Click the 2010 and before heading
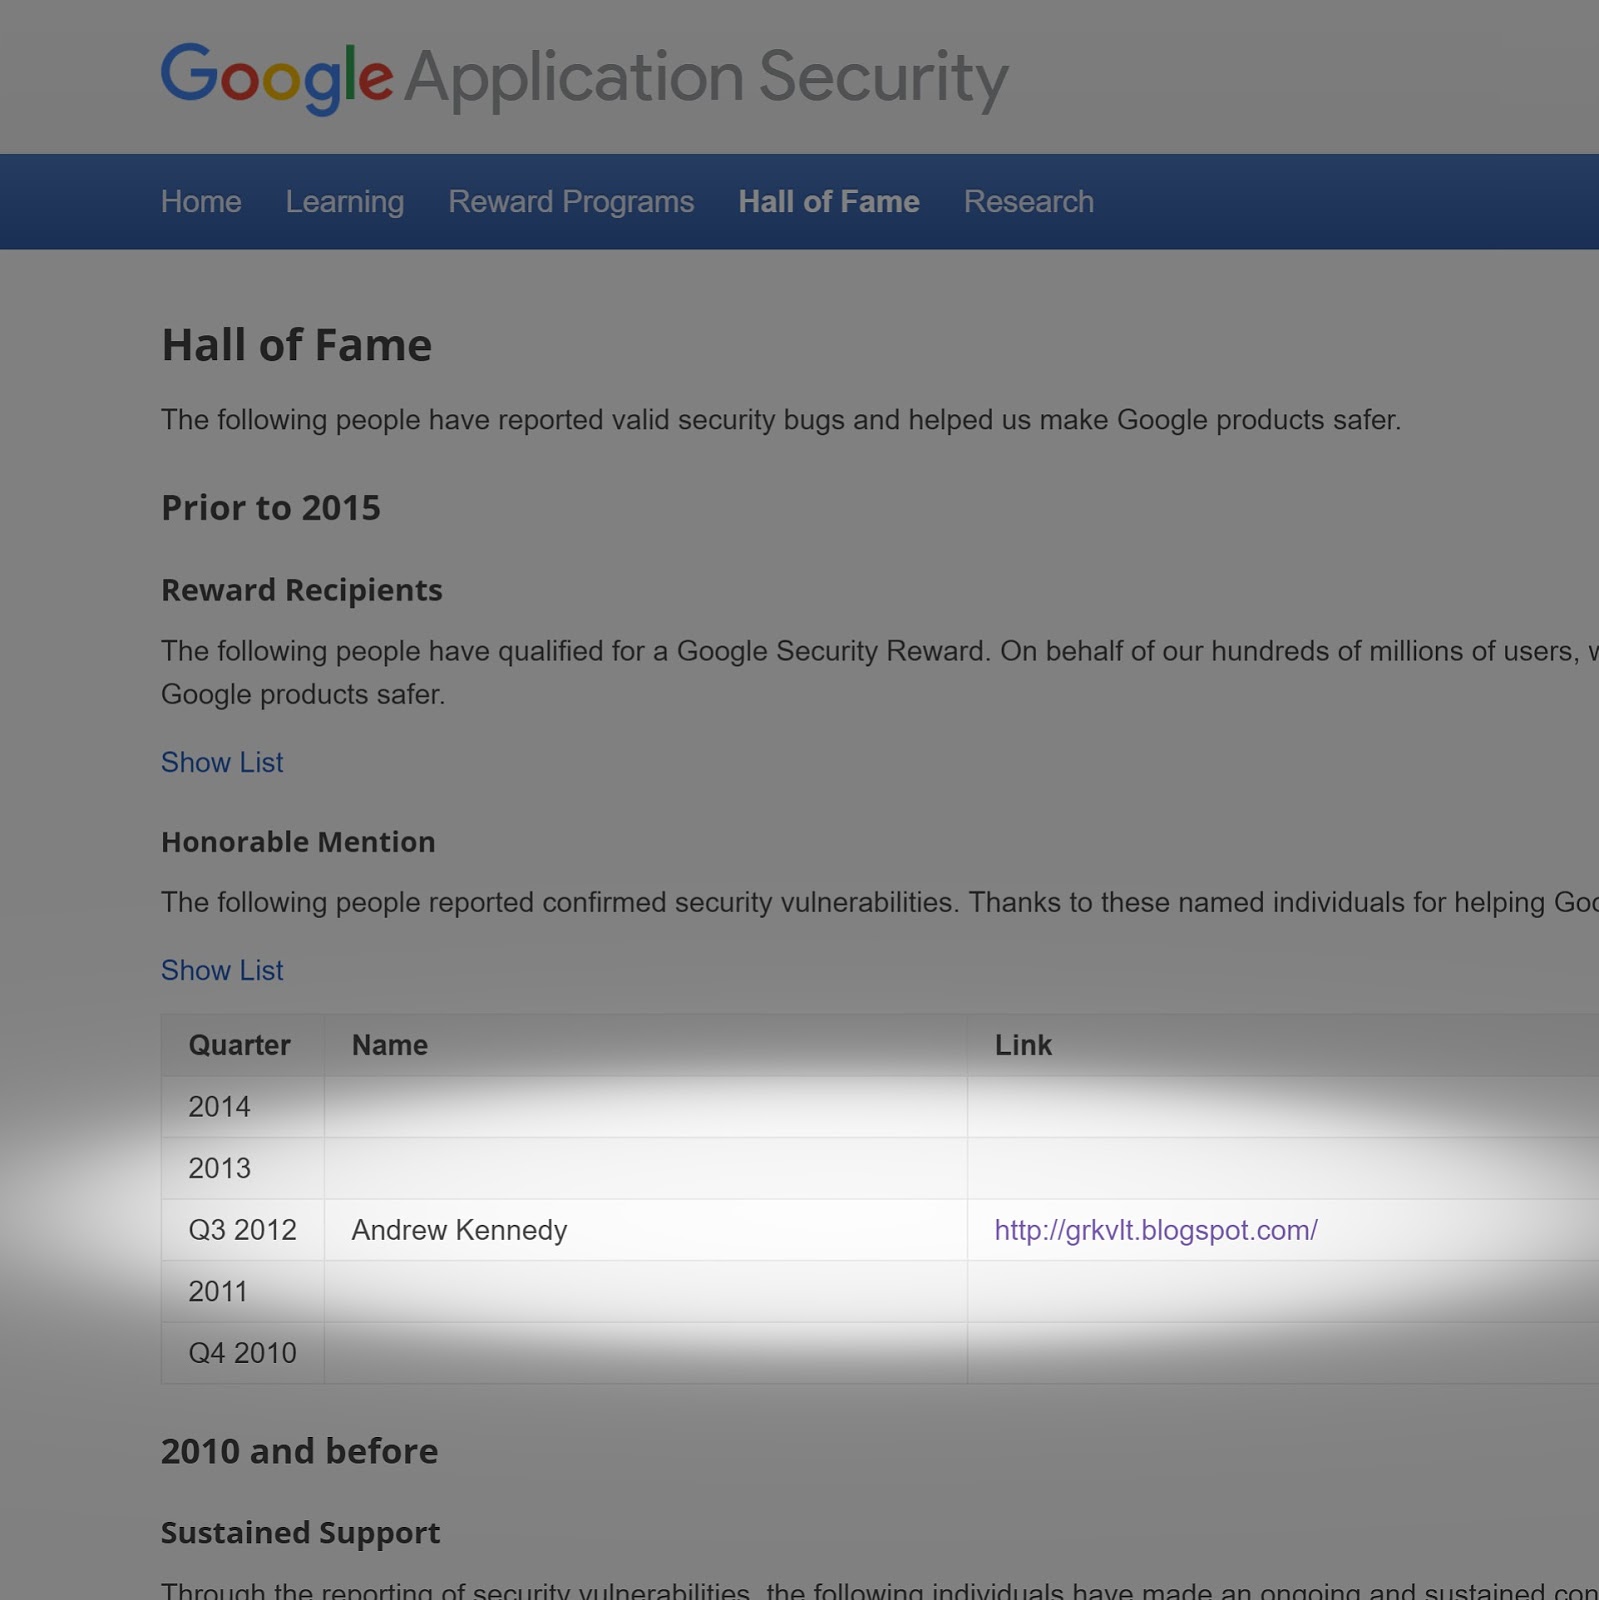Viewport: 1599px width, 1600px height. [300, 1451]
